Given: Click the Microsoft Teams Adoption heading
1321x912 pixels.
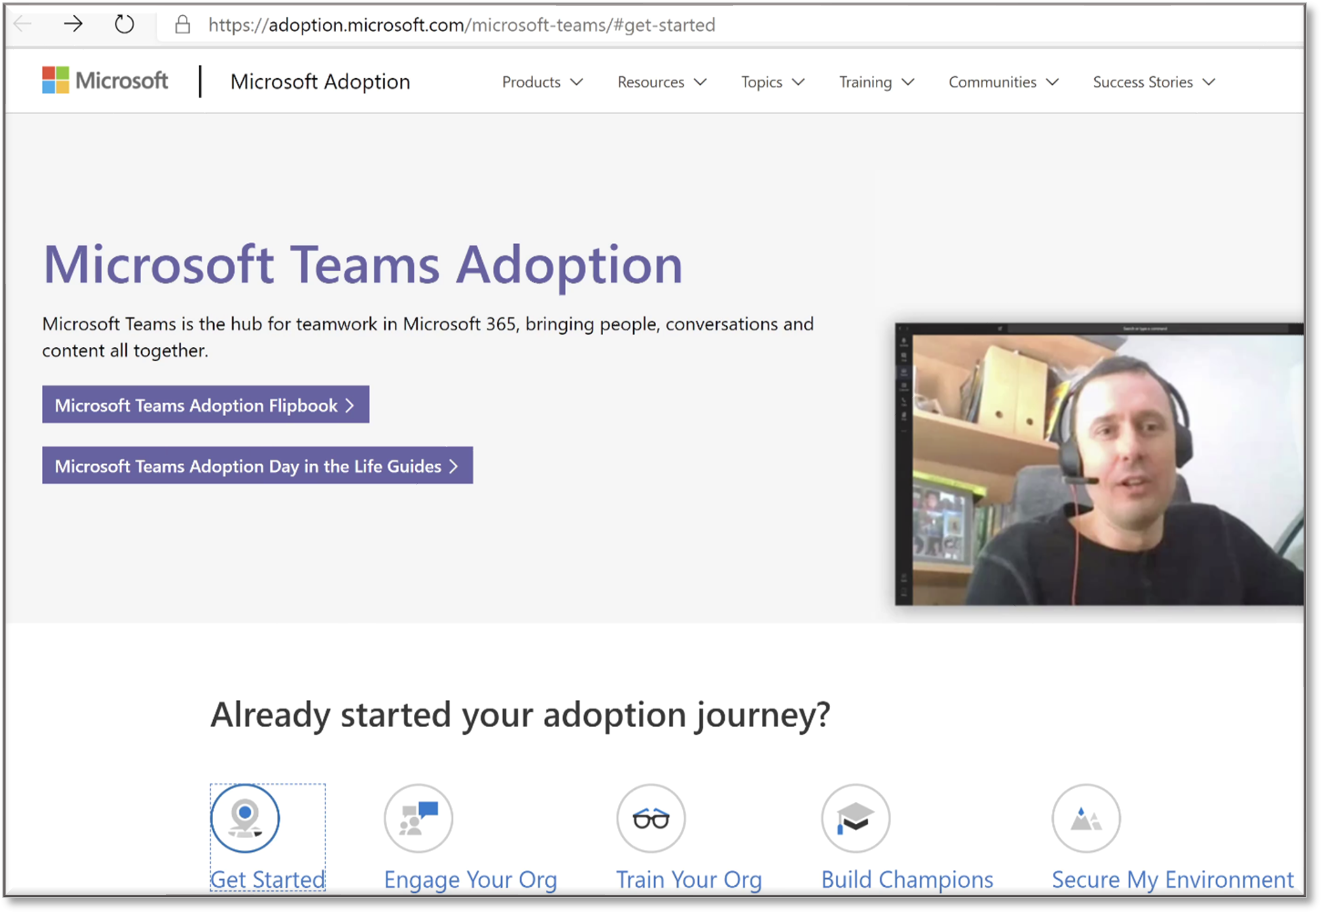Looking at the screenshot, I should (x=363, y=265).
